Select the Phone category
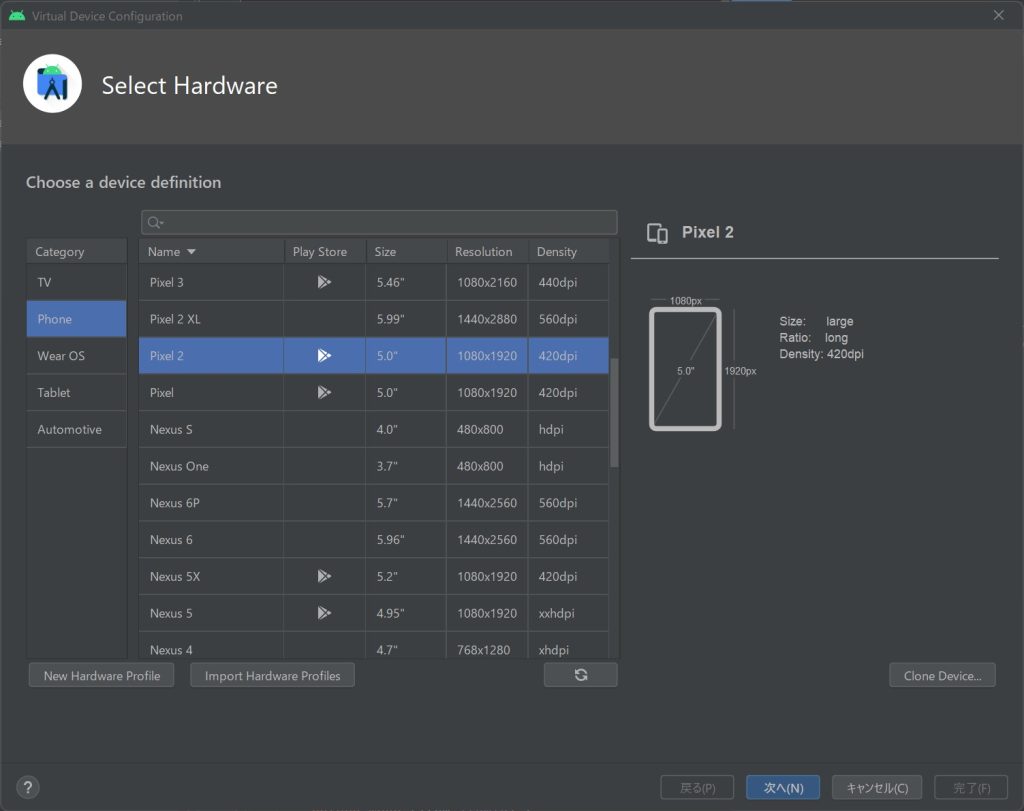 (76, 319)
